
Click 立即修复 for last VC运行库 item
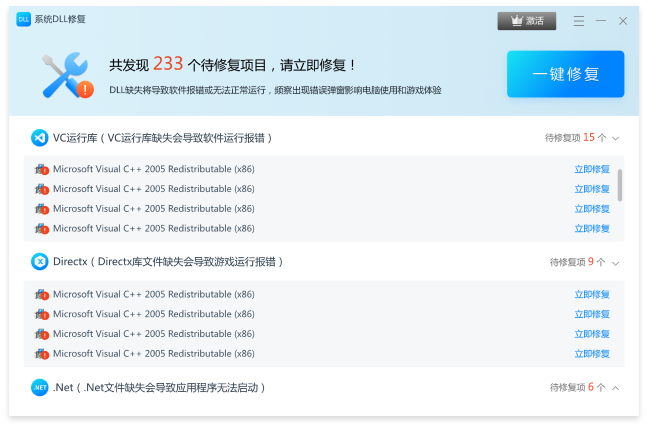click(x=591, y=228)
